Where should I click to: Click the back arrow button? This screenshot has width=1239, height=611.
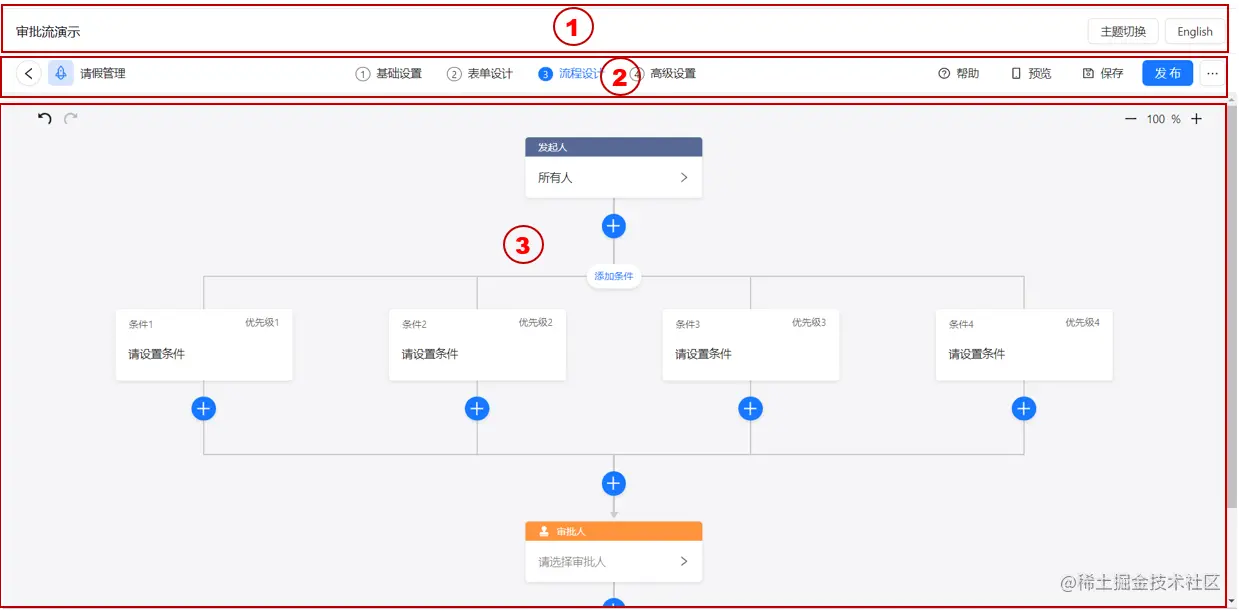tap(29, 74)
